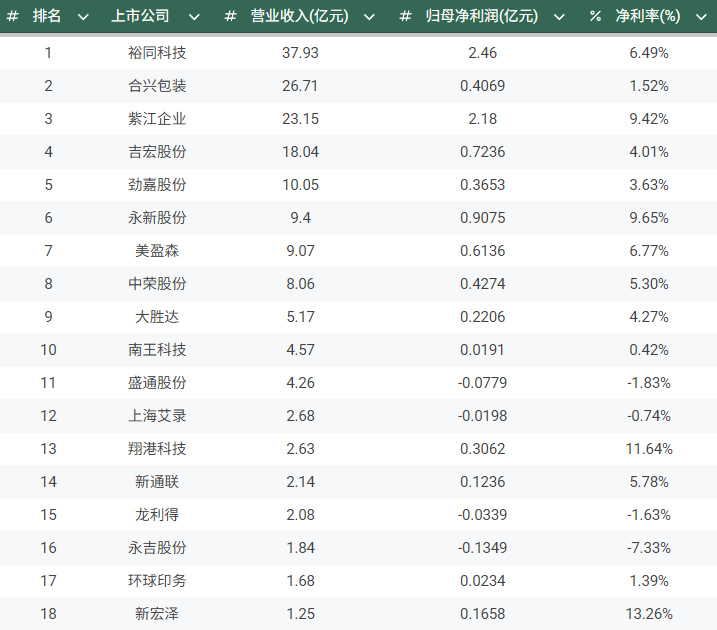The height and width of the screenshot is (630, 717).
Task: Select revenue value 37.93
Action: (x=300, y=53)
